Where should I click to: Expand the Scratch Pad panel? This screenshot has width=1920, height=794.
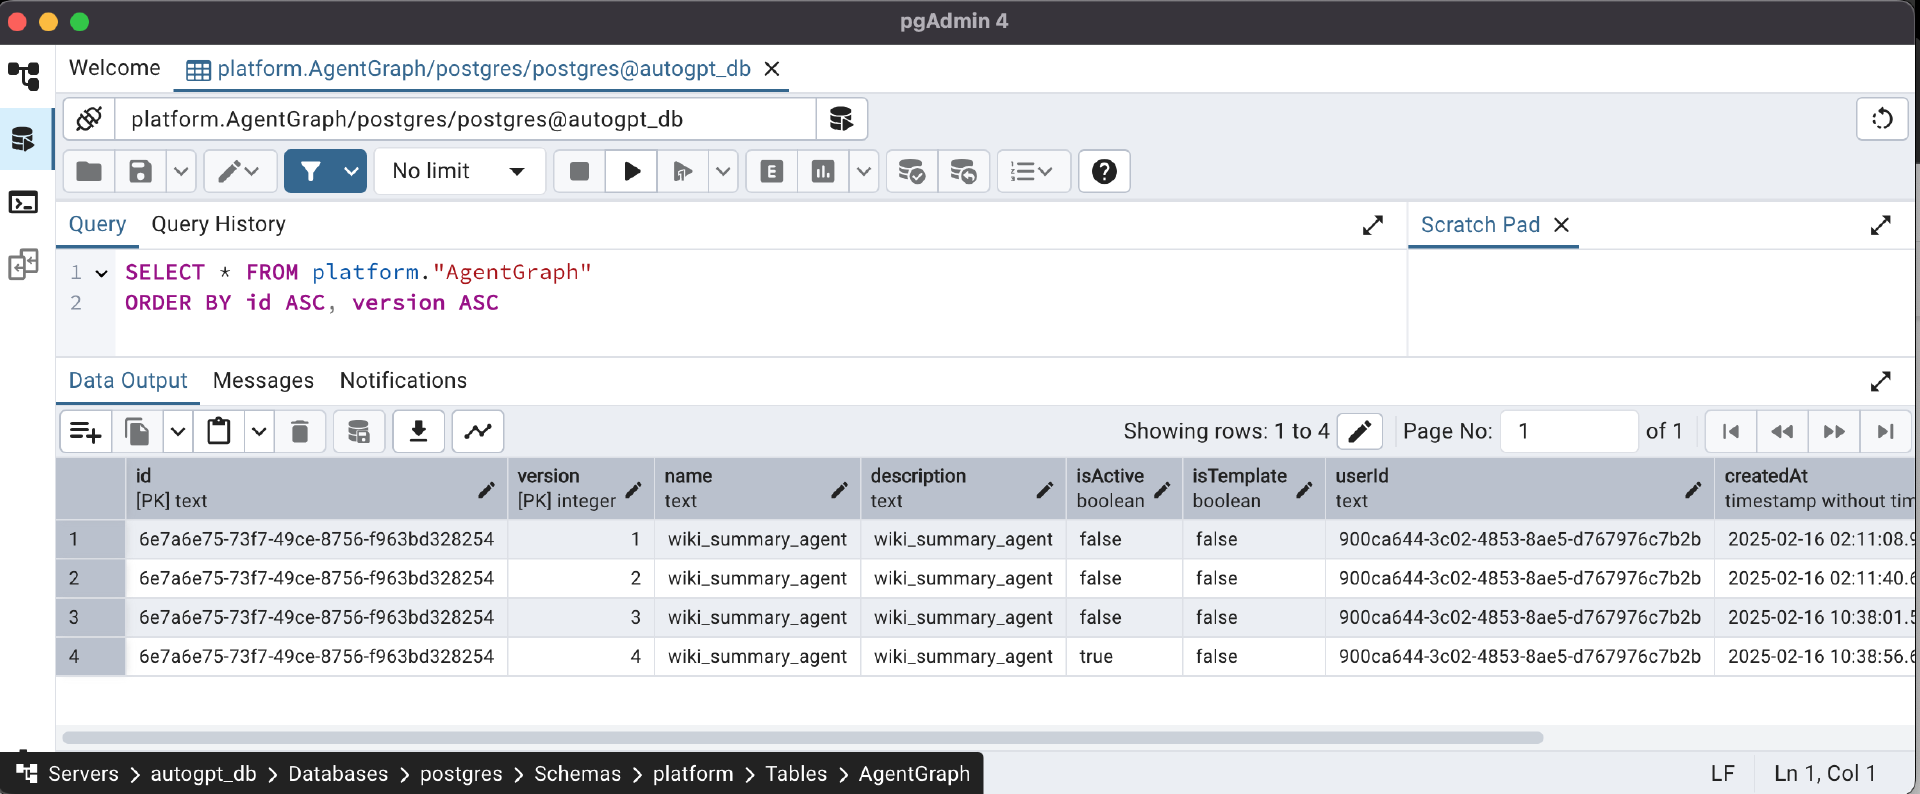point(1880,225)
